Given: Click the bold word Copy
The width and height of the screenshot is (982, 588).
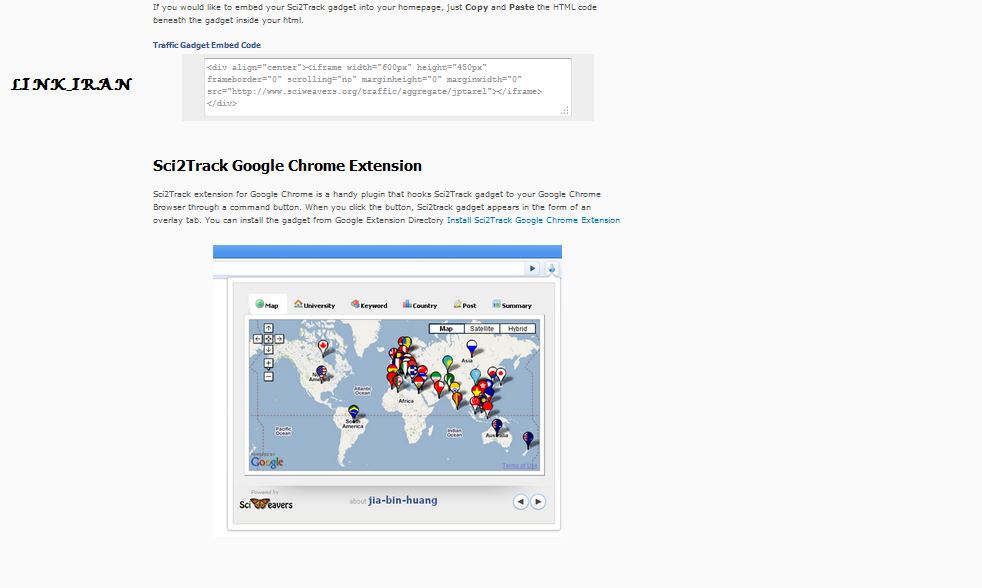Looking at the screenshot, I should coord(477,8).
